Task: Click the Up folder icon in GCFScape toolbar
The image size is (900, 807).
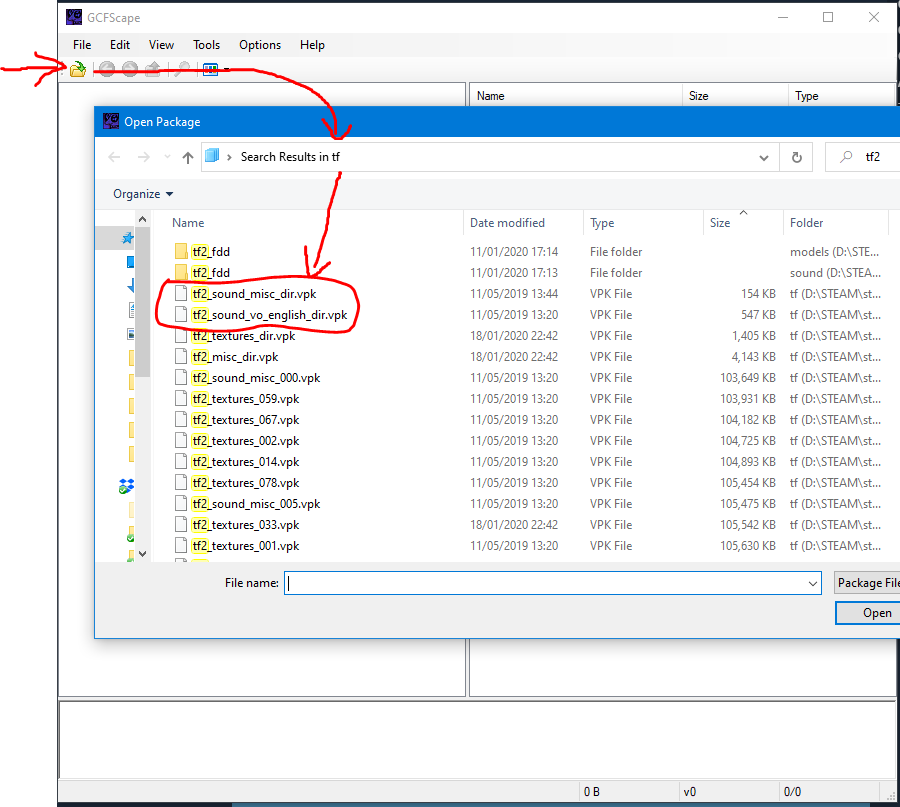Action: (153, 69)
